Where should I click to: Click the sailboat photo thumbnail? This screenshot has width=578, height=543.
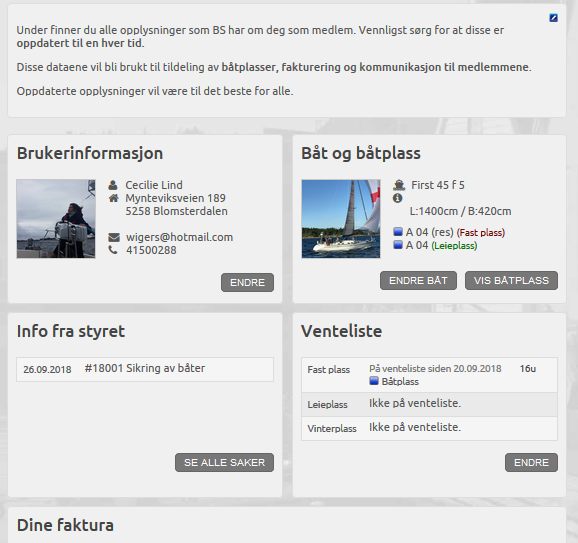pyautogui.click(x=341, y=219)
